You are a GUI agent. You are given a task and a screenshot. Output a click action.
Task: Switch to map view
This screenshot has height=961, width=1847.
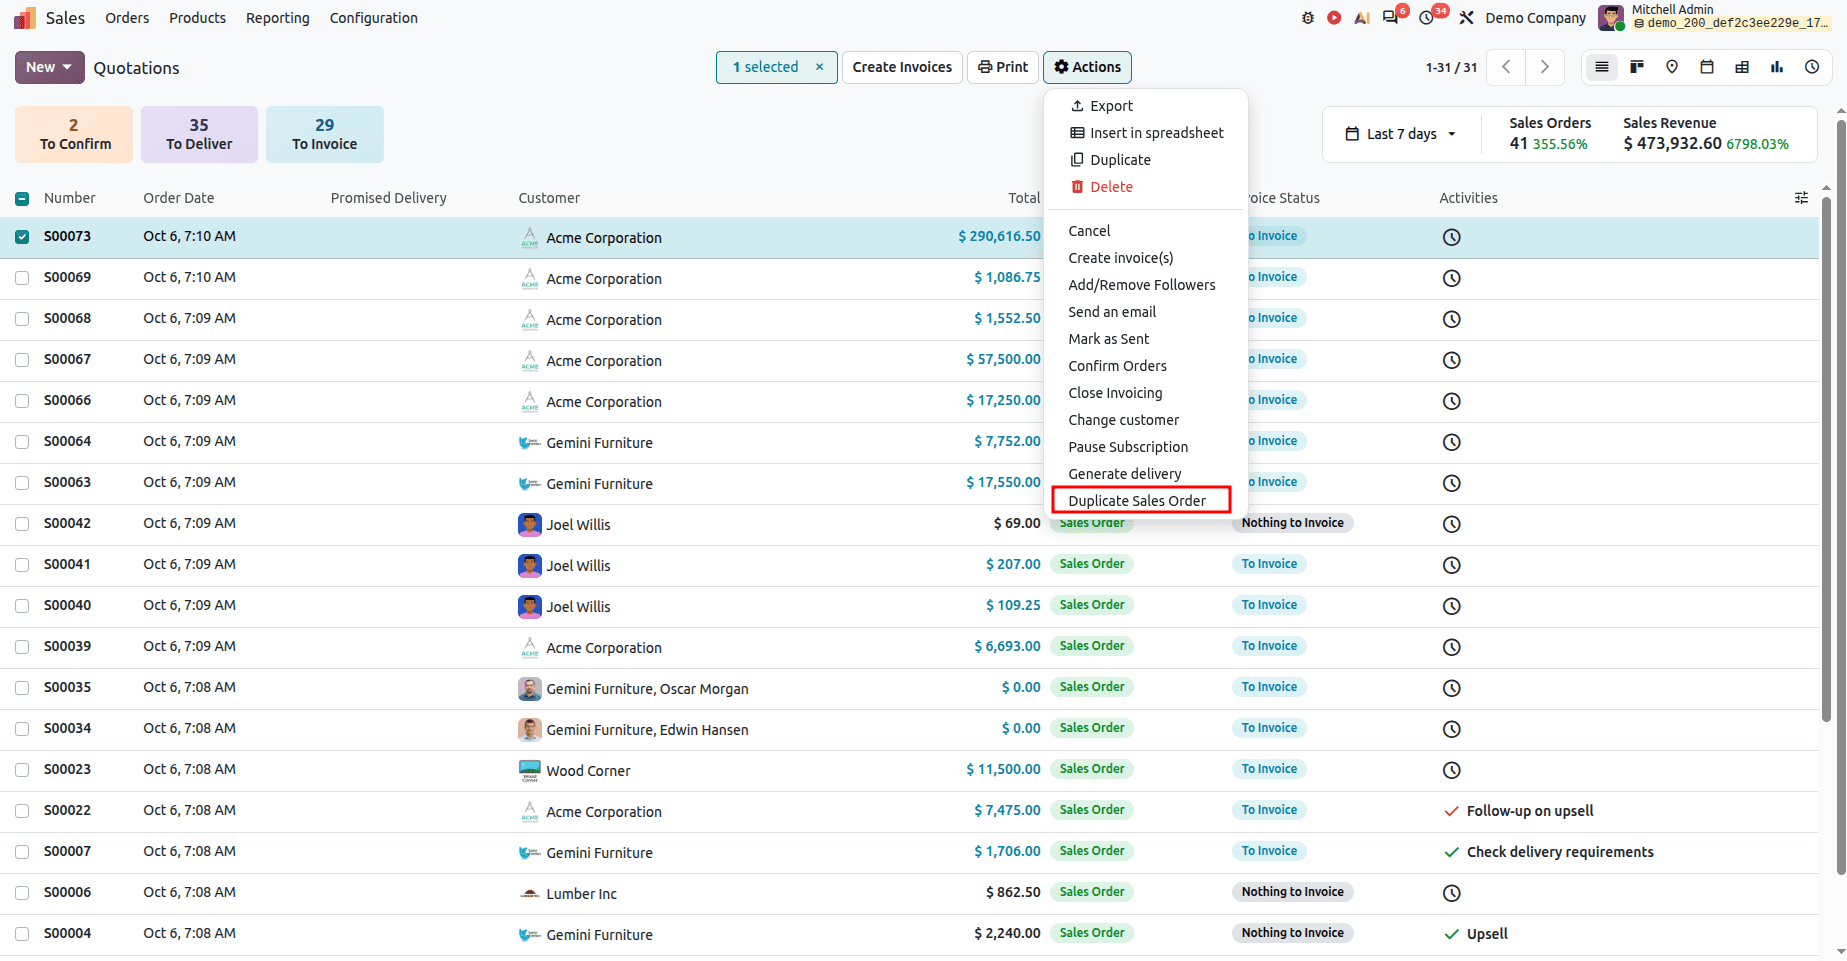tap(1672, 67)
